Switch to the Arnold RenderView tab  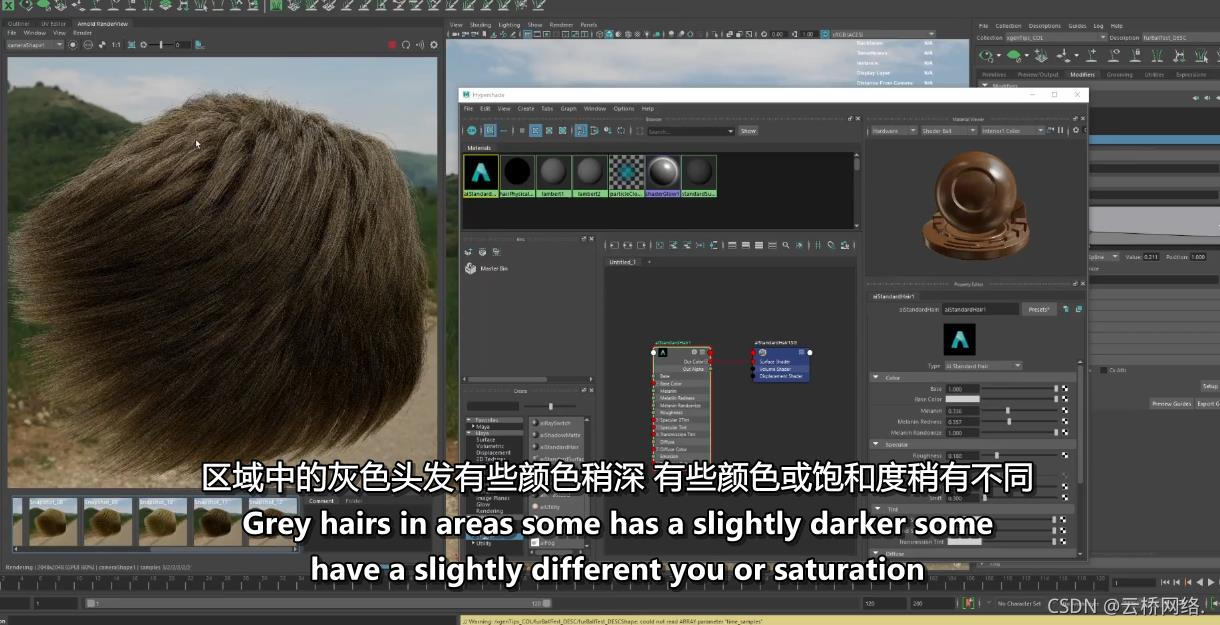pyautogui.click(x=102, y=23)
